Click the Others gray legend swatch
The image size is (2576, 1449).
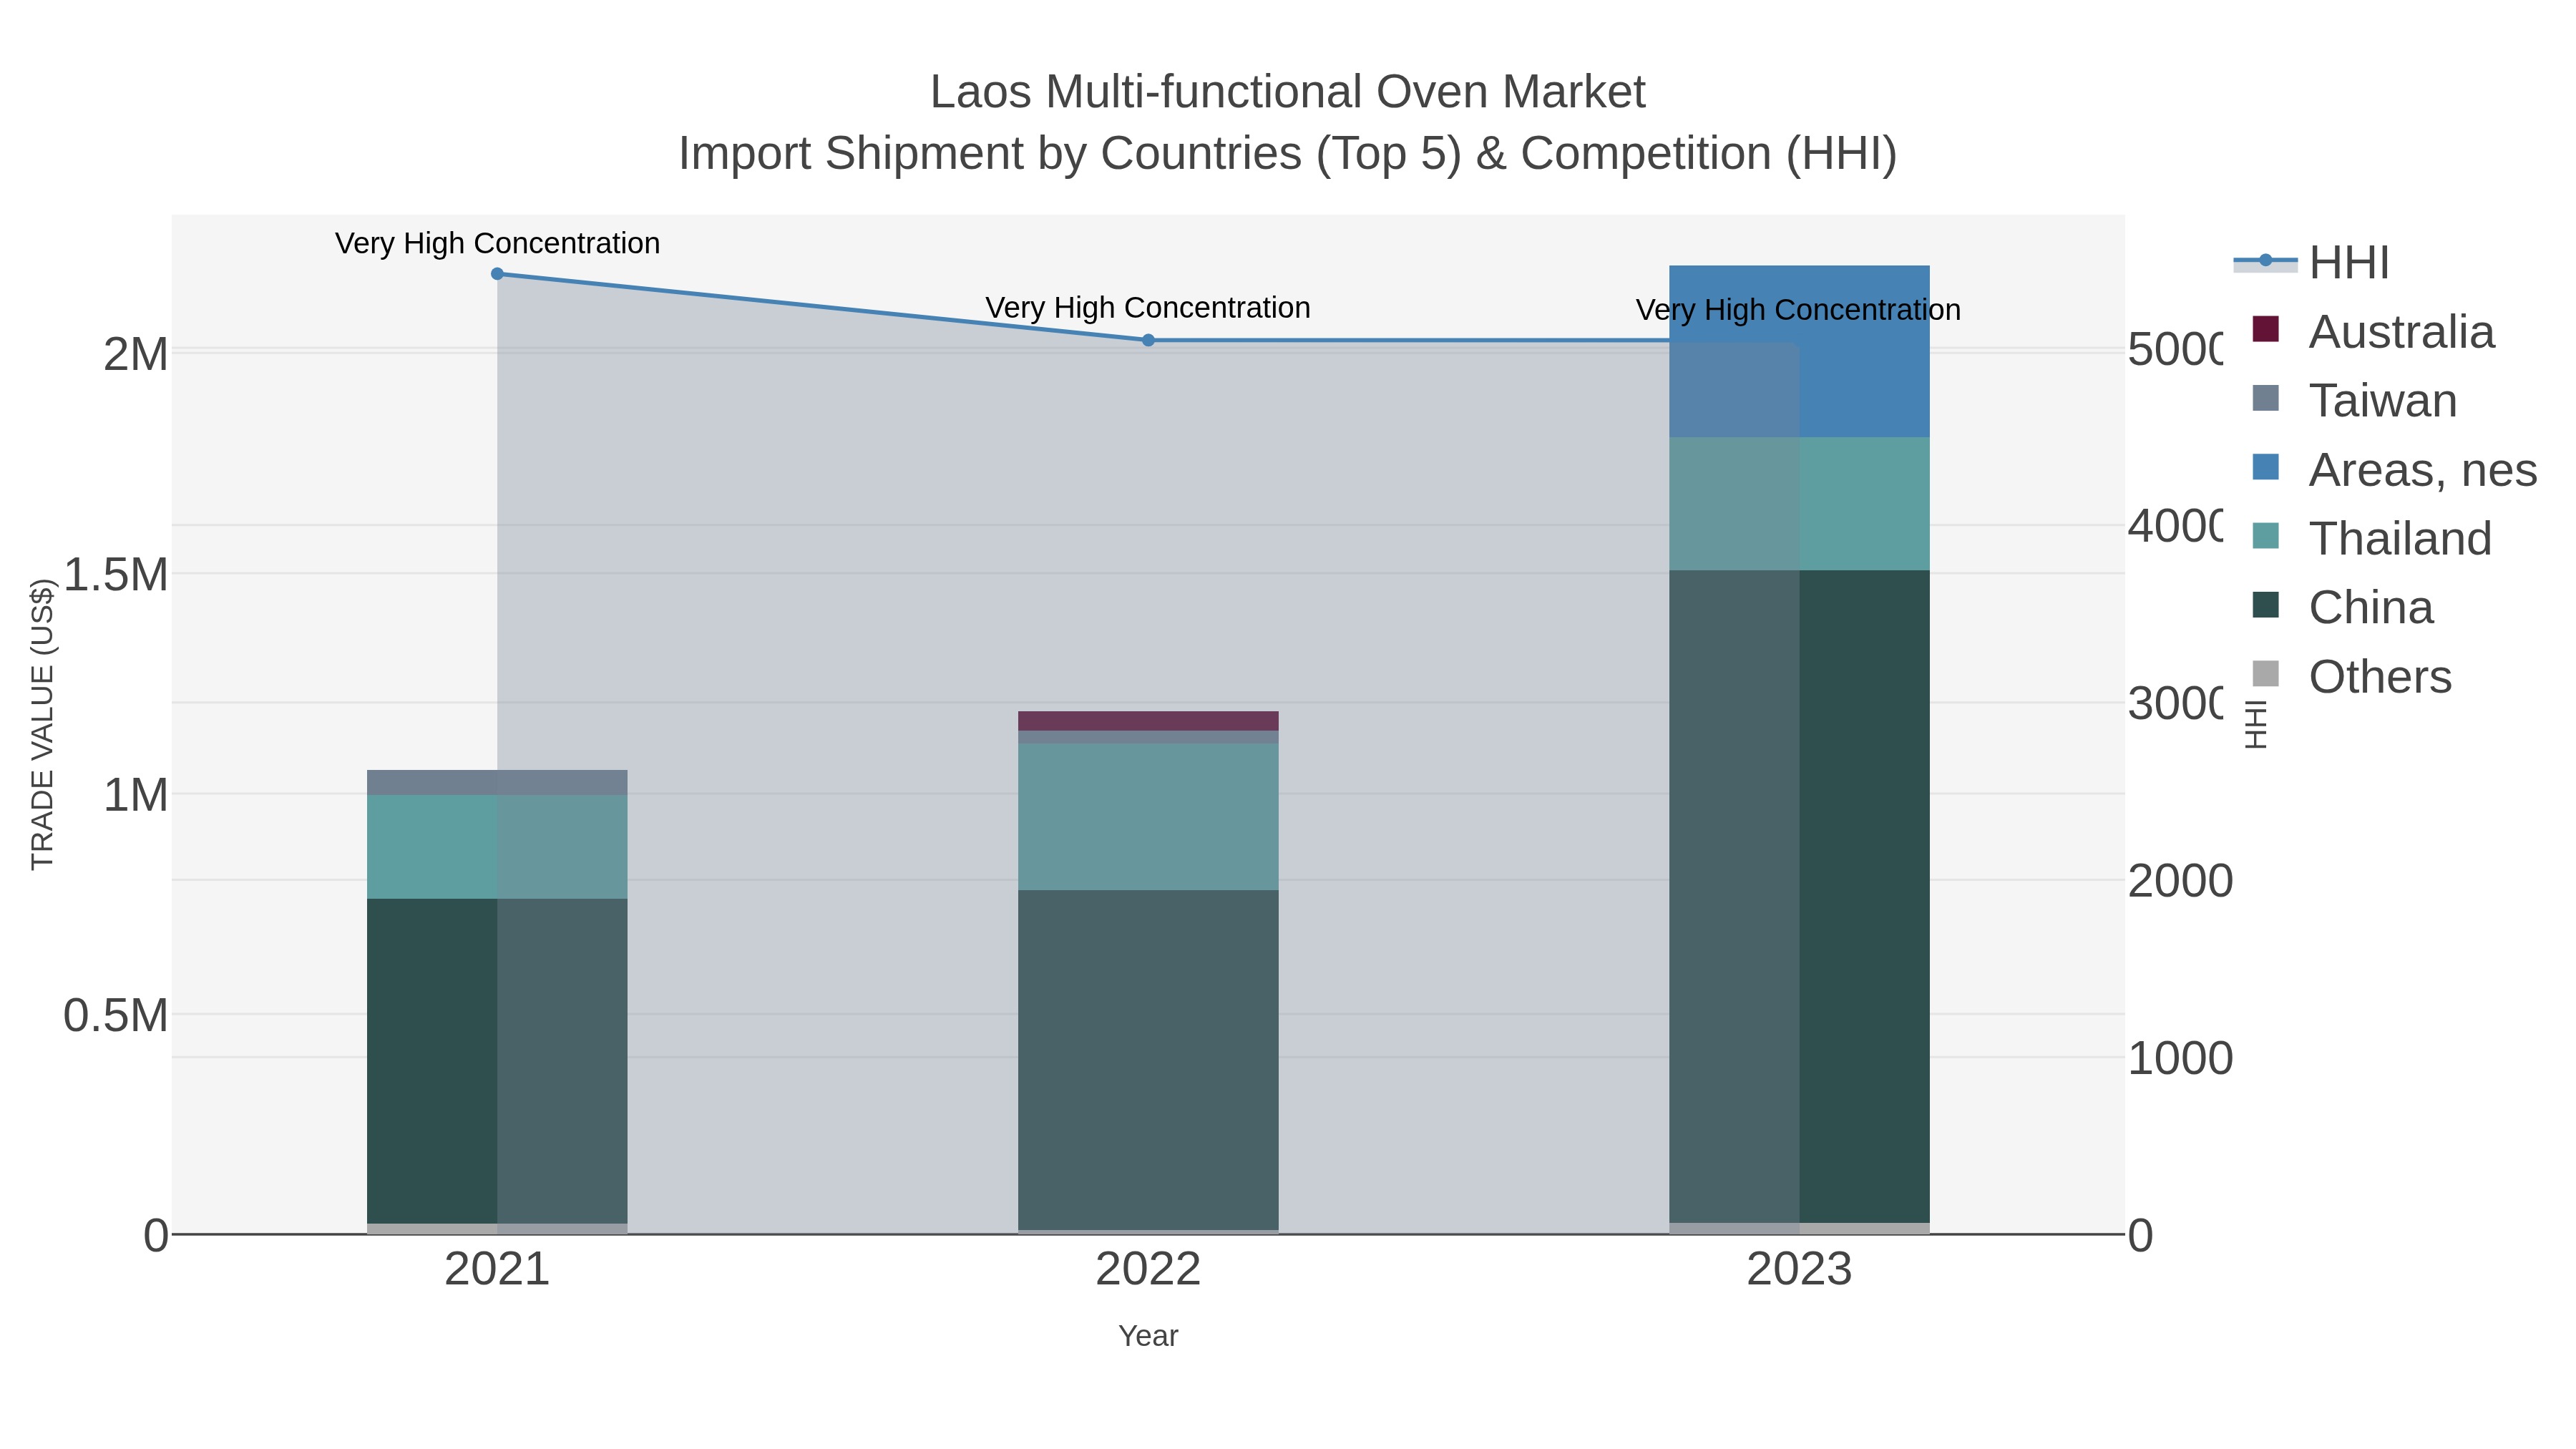pos(2265,674)
